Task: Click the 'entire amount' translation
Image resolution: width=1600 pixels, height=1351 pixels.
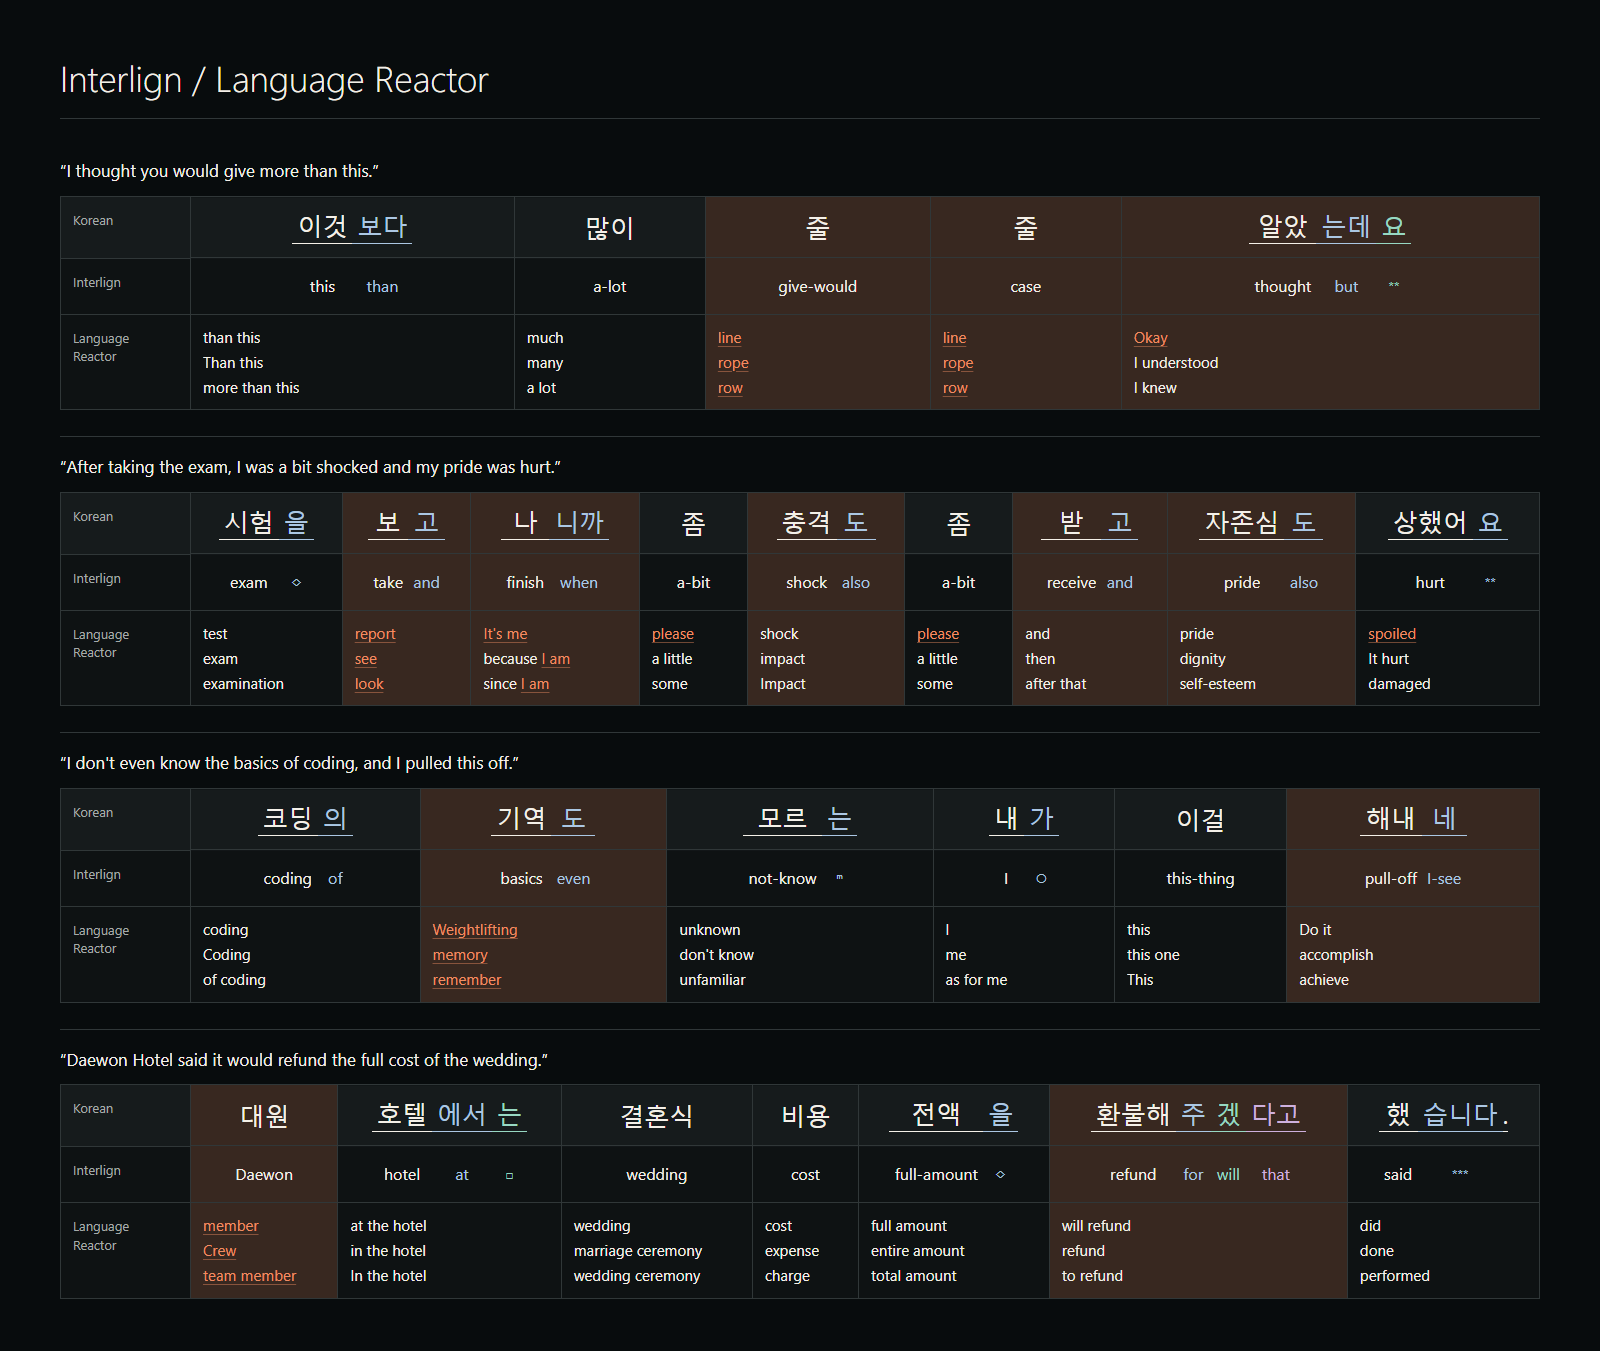Action: [918, 1251]
